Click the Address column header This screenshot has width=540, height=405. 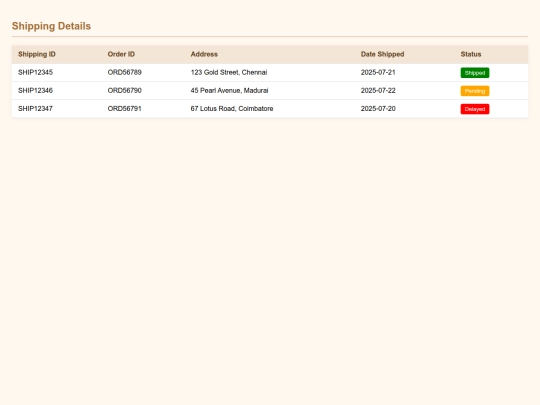coord(204,54)
